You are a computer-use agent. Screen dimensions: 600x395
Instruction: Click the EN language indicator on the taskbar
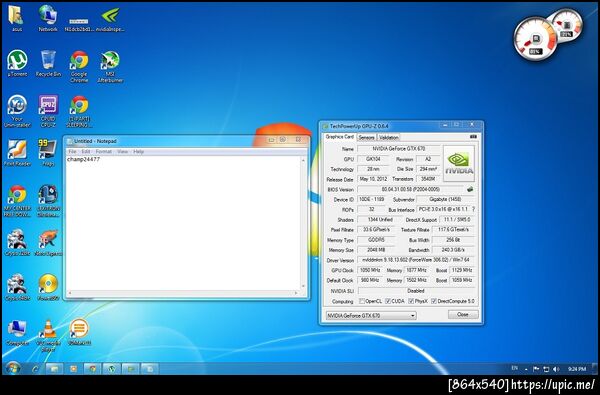(515, 368)
